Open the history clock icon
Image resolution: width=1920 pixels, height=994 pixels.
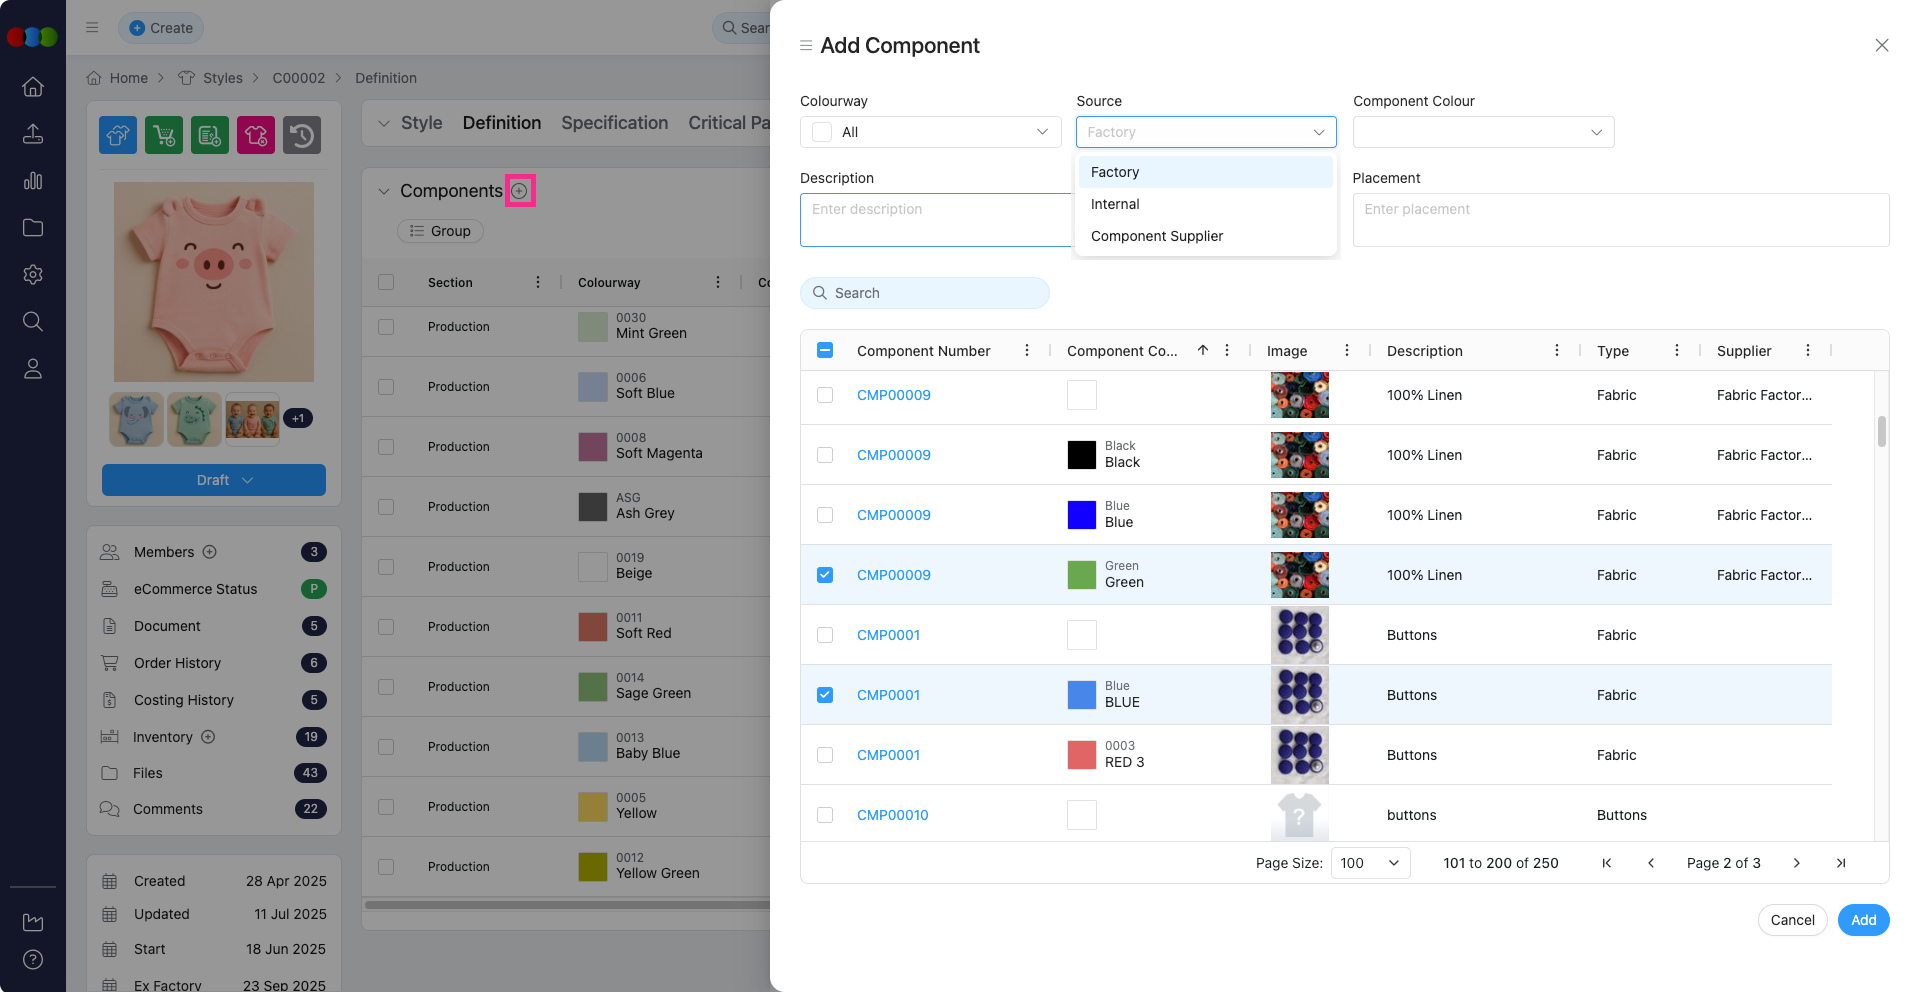(302, 135)
